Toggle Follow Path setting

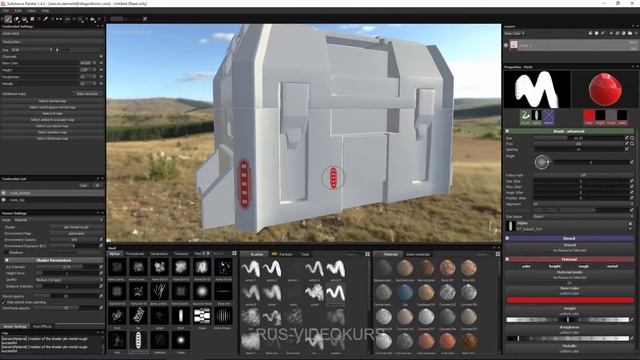tap(583, 175)
